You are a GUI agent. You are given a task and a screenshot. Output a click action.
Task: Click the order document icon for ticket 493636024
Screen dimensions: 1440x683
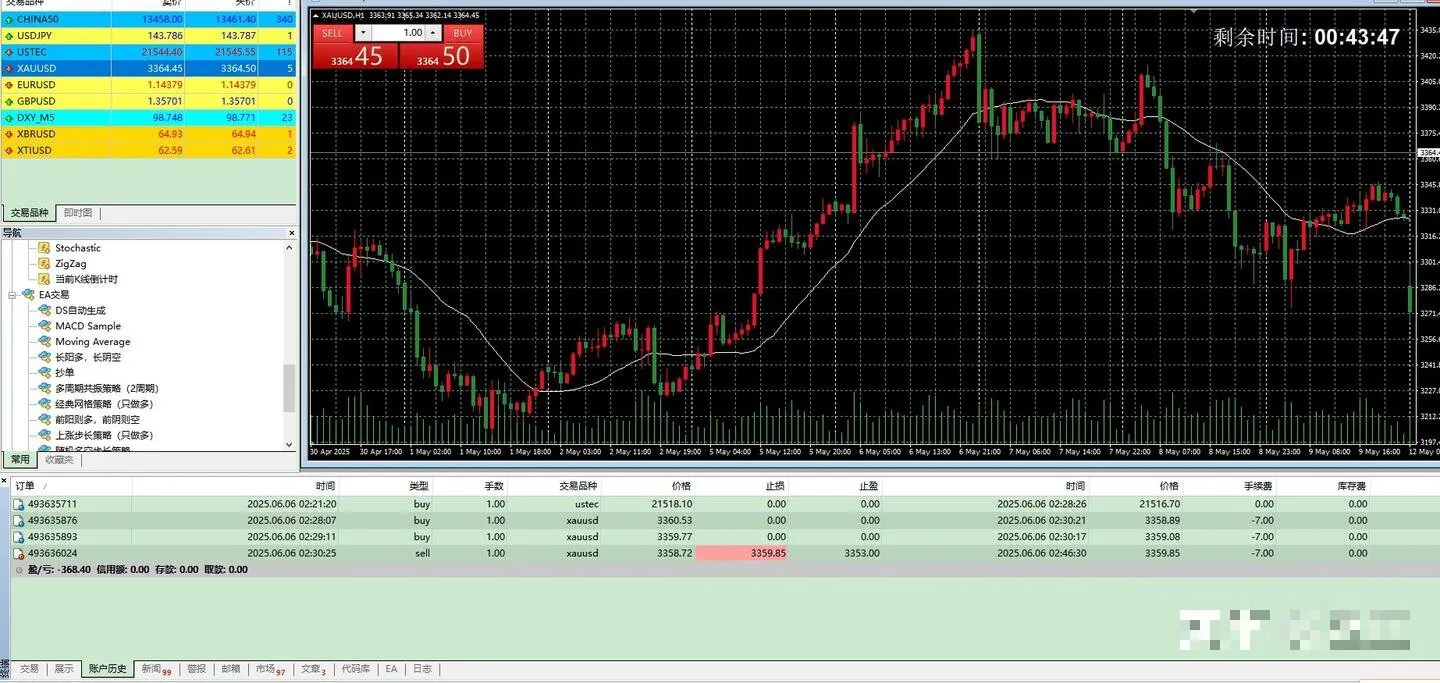point(17,553)
